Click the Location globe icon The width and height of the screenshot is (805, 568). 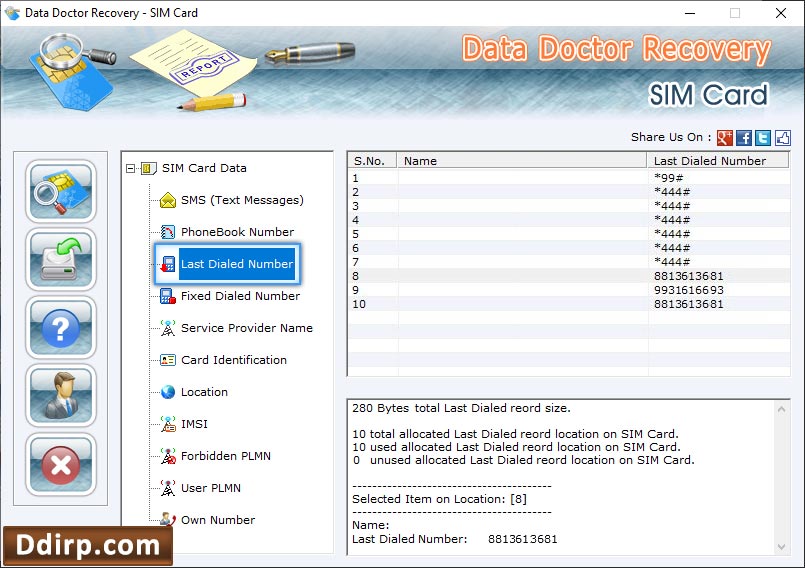[168, 392]
